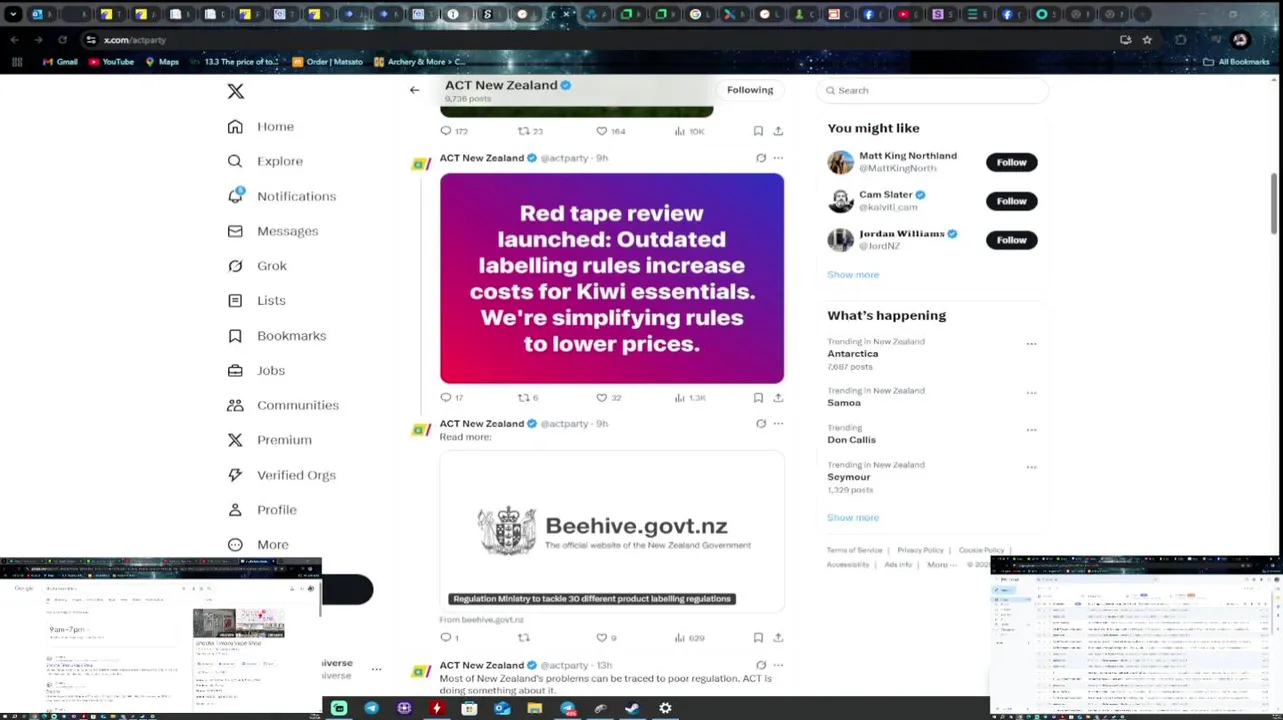The image size is (1283, 720).
Task: Click the Terms of Service footer link
Action: tap(854, 550)
